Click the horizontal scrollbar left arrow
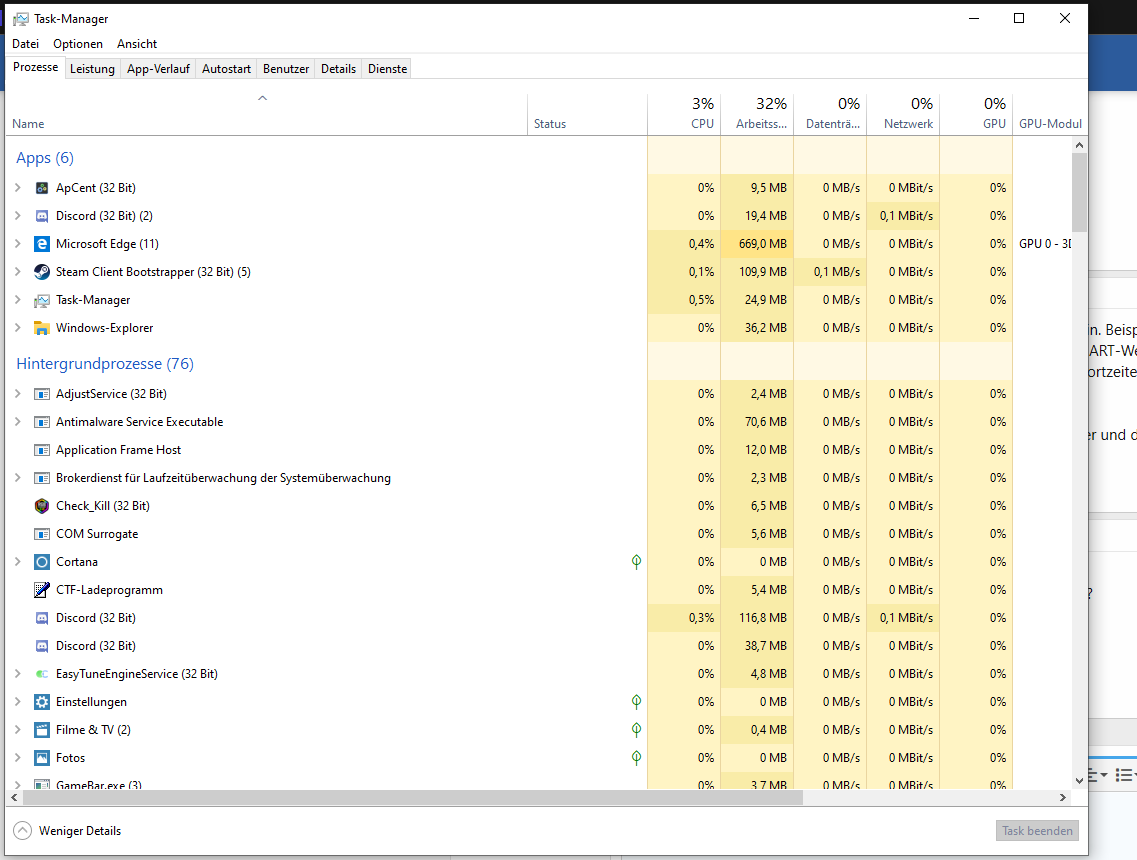1137x860 pixels. coord(14,798)
